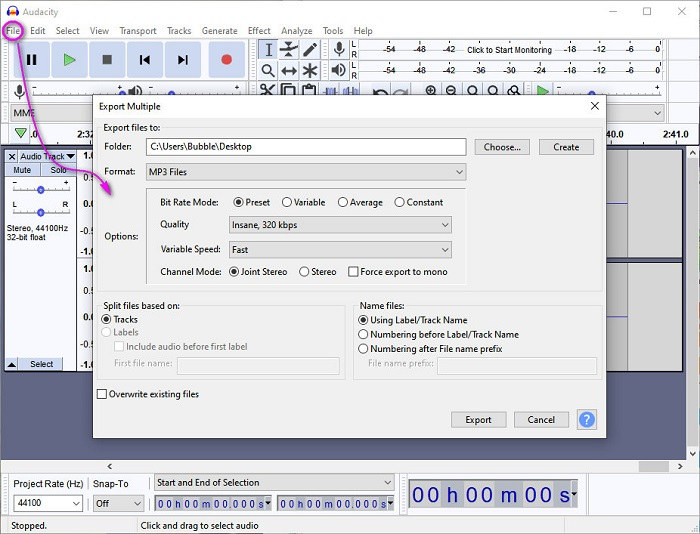
Task: Select Using Label/Track Name option
Action: pyautogui.click(x=413, y=320)
